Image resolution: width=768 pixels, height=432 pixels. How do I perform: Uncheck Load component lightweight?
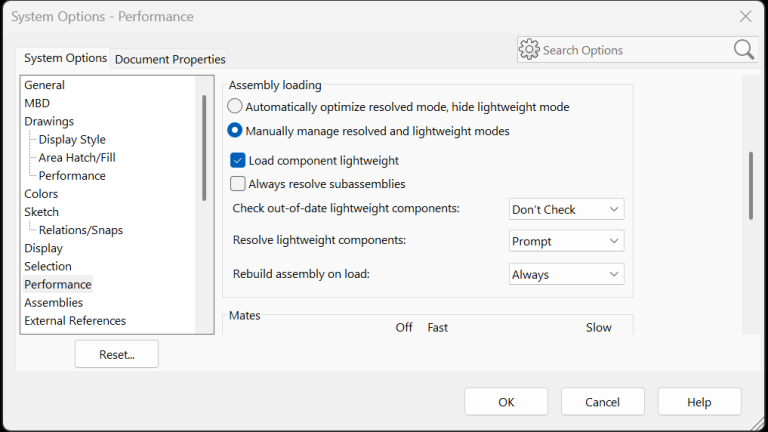coord(238,160)
